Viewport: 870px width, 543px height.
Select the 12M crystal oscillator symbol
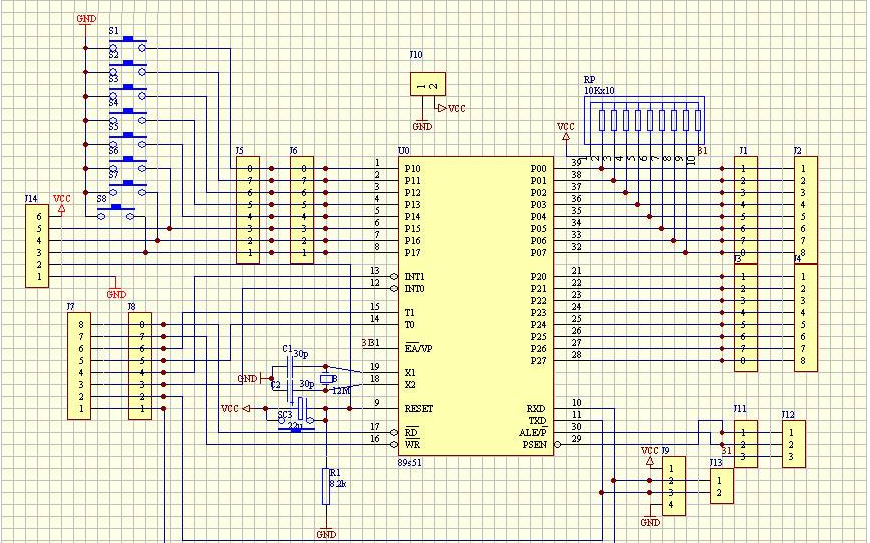tap(327, 379)
